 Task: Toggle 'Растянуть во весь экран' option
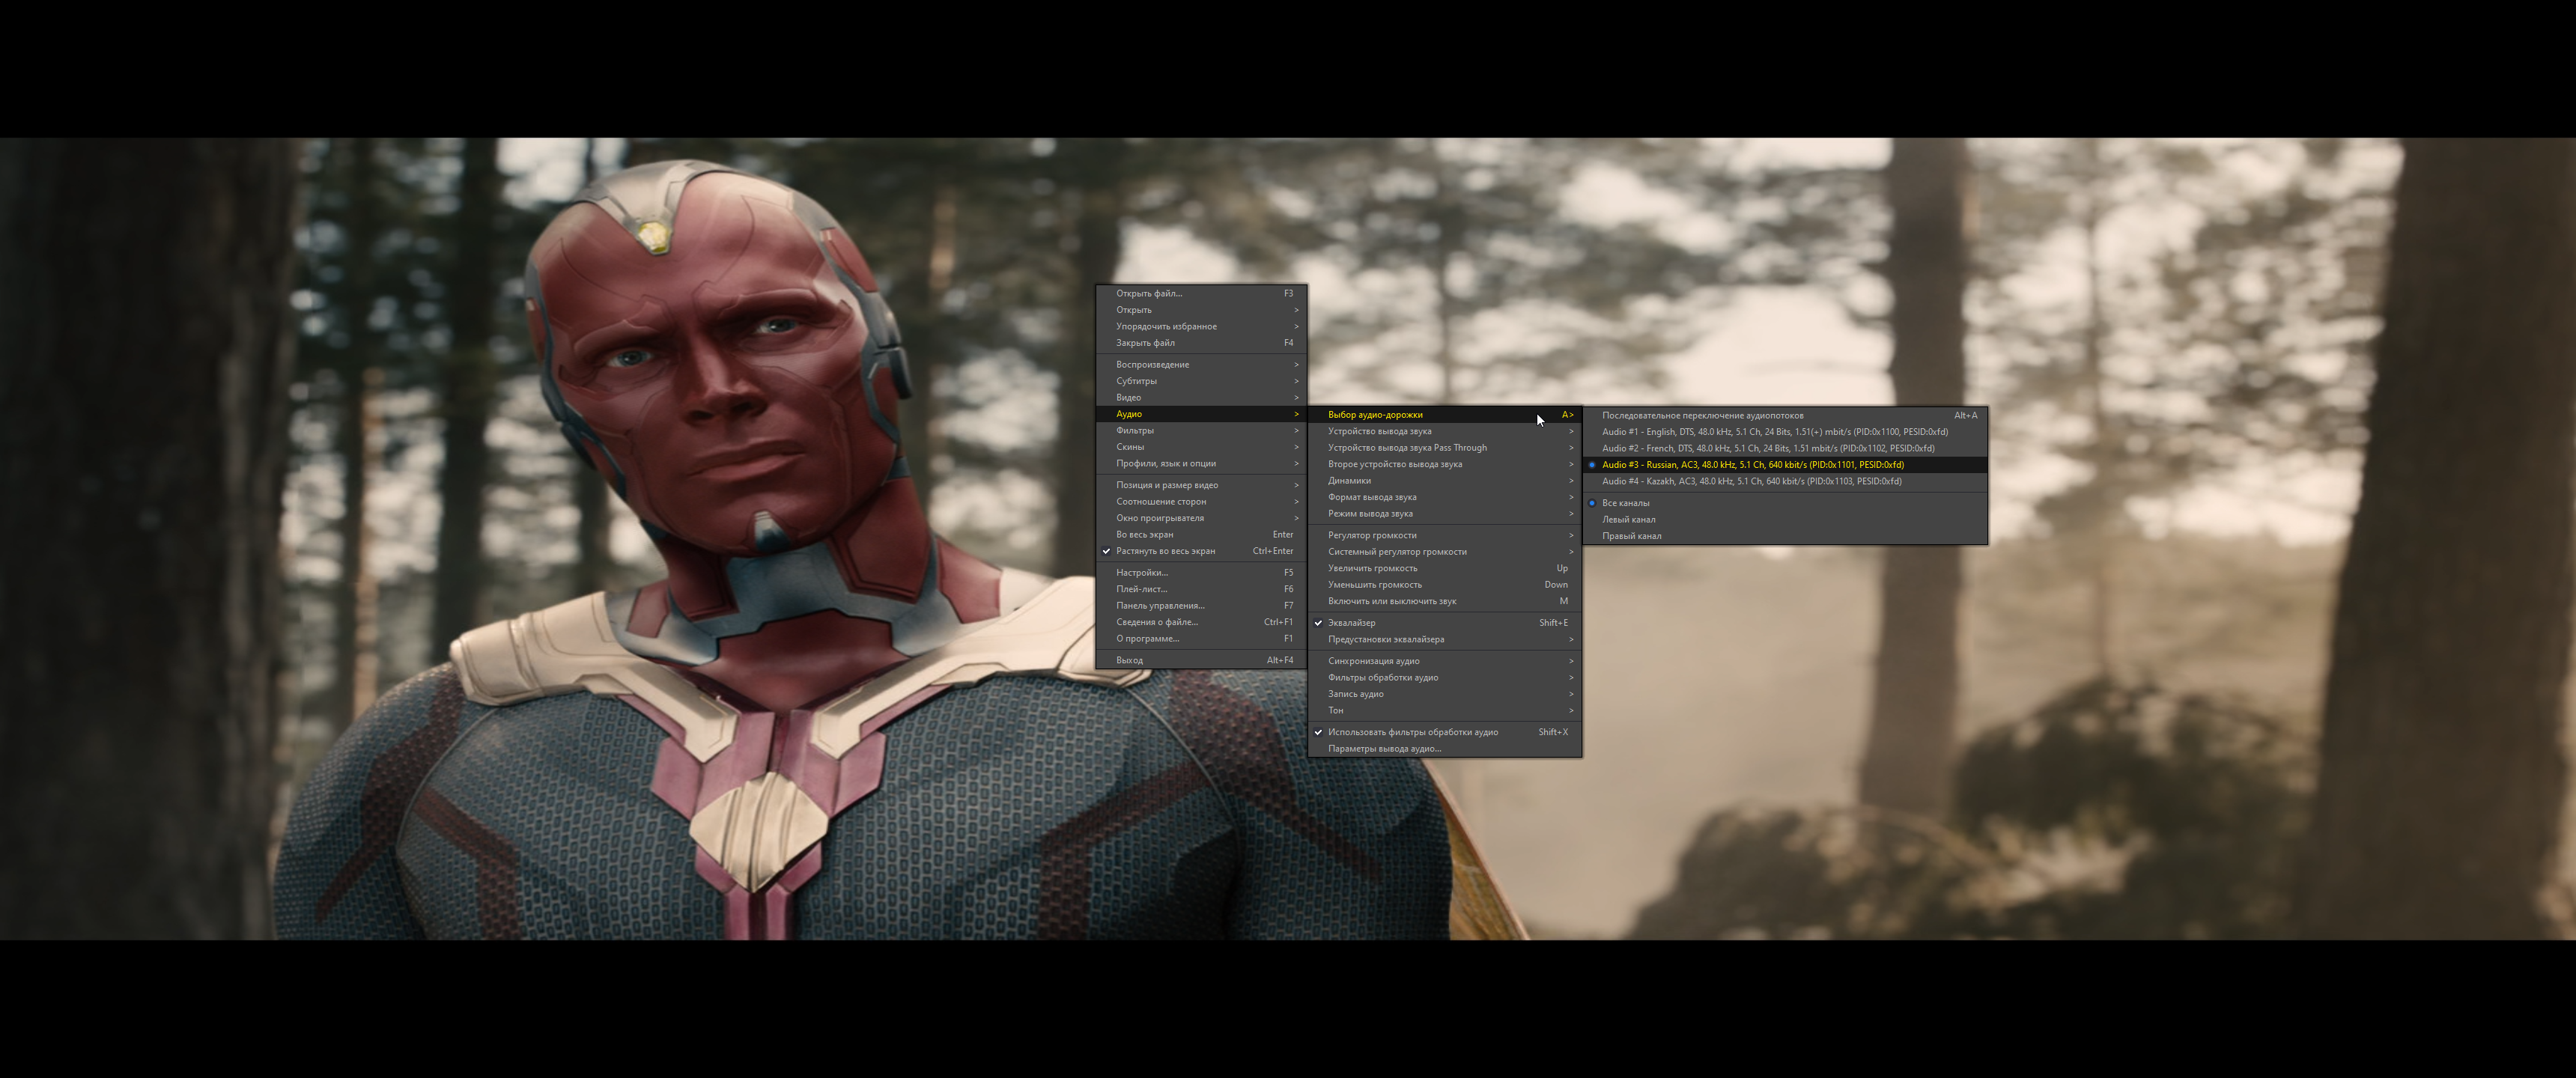1201,551
